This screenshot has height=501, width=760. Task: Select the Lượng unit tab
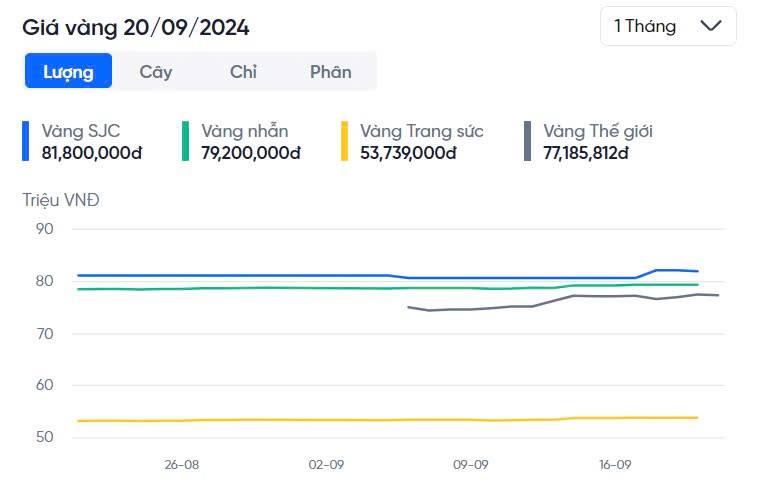click(x=68, y=71)
